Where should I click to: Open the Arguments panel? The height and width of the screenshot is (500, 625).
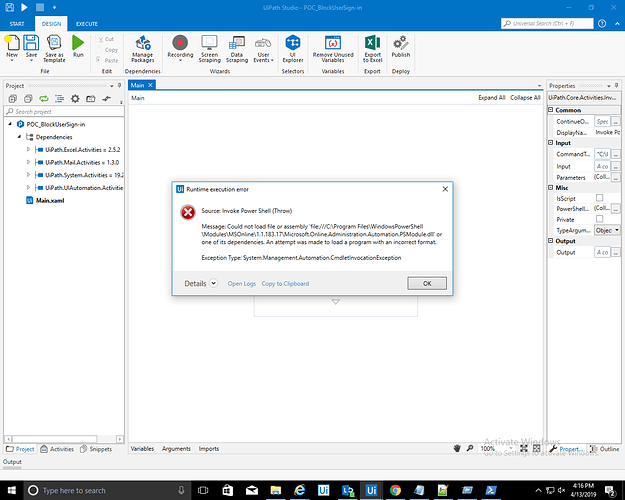(x=176, y=449)
